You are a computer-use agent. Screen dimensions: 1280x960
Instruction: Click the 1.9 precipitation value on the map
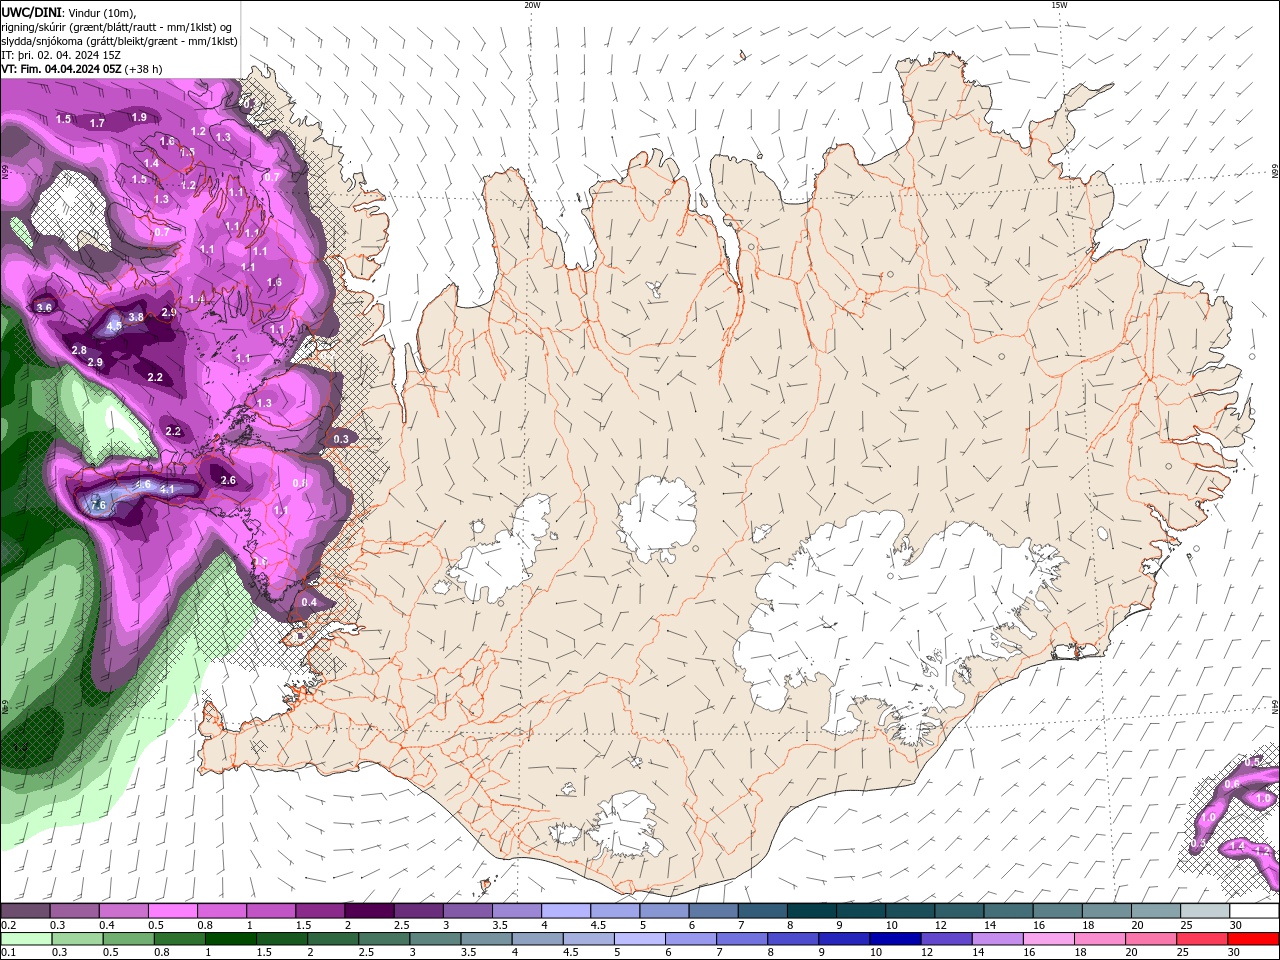pyautogui.click(x=139, y=118)
